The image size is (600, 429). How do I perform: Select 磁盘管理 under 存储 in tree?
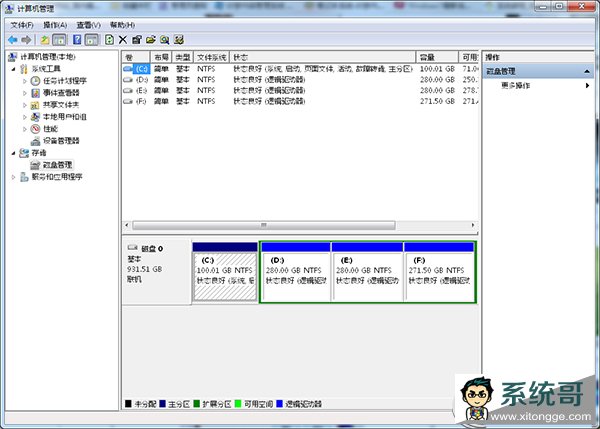click(57, 165)
